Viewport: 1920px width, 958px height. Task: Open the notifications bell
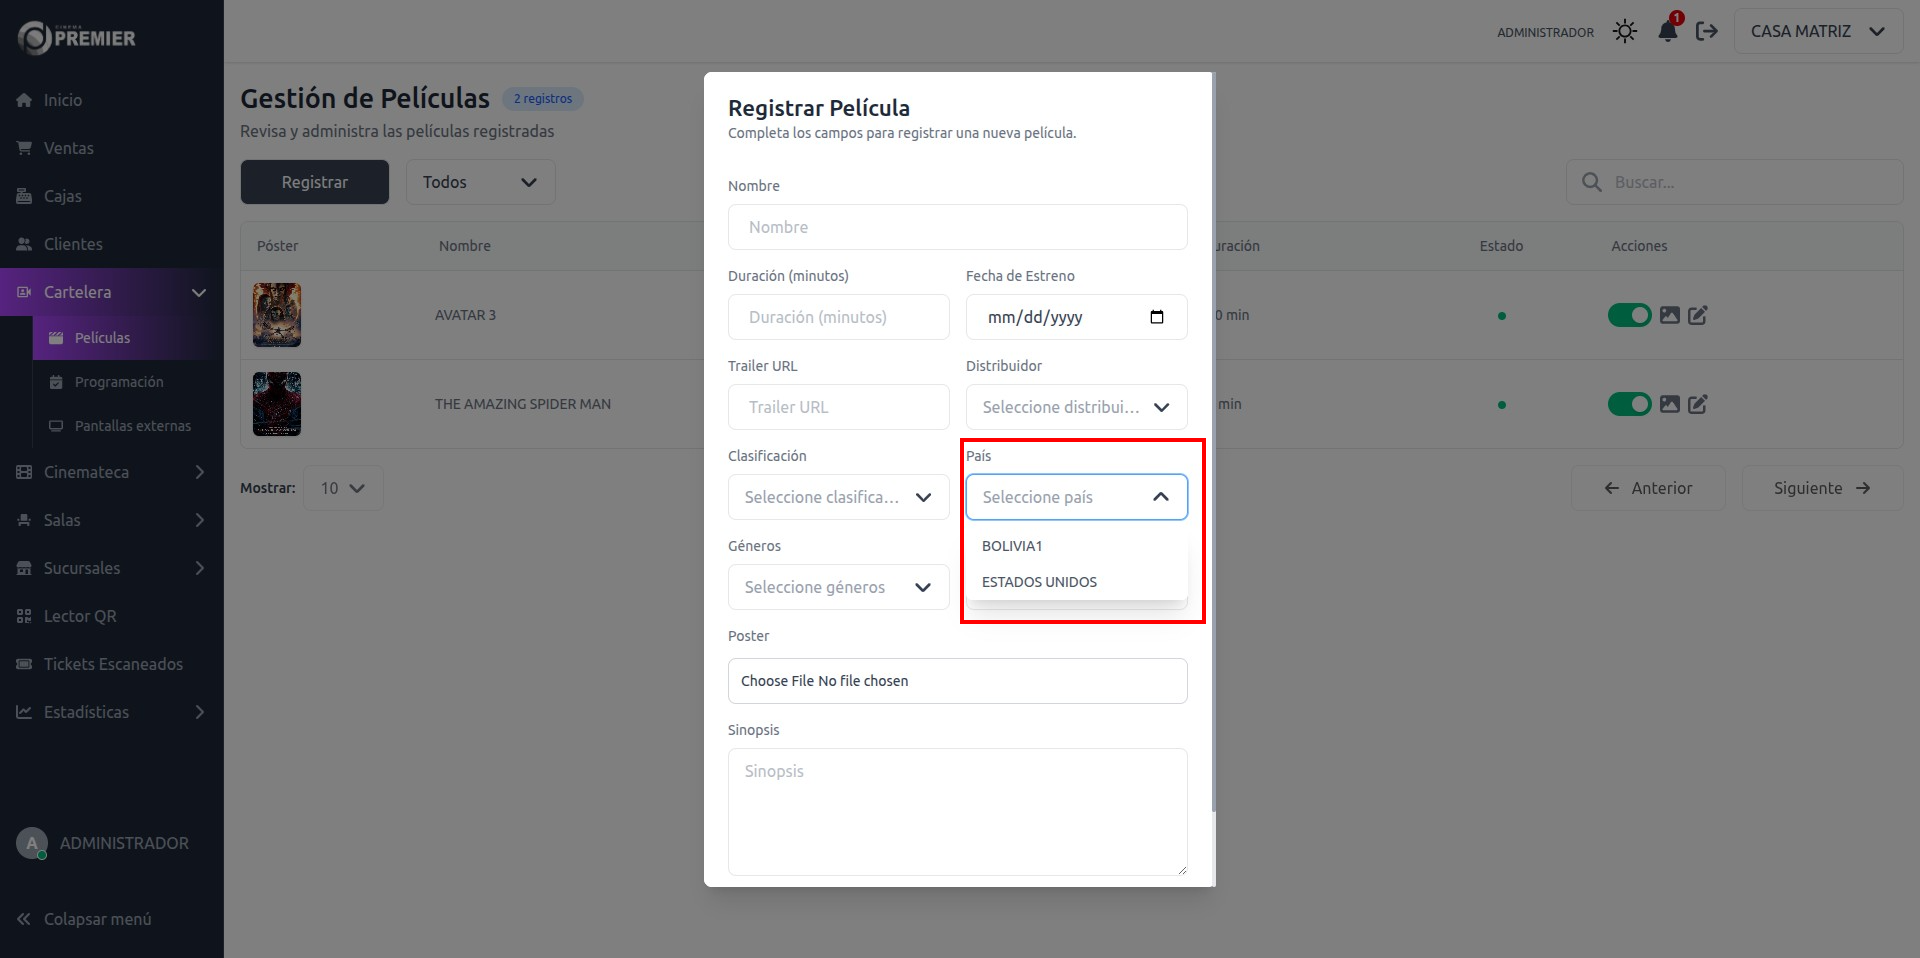[x=1667, y=32]
